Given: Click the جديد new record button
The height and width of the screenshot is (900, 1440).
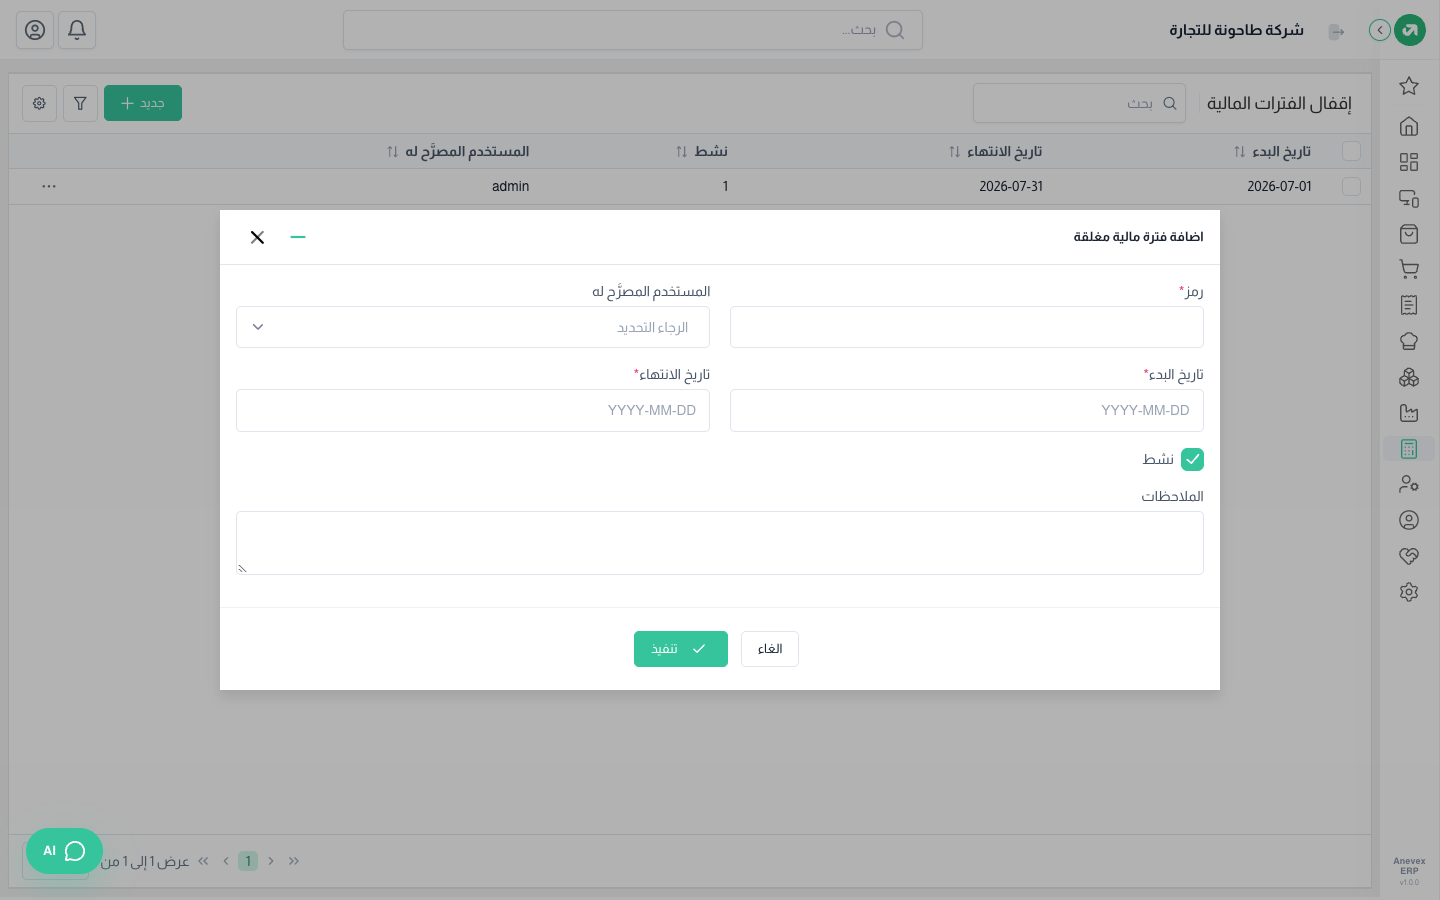Looking at the screenshot, I should [x=143, y=103].
